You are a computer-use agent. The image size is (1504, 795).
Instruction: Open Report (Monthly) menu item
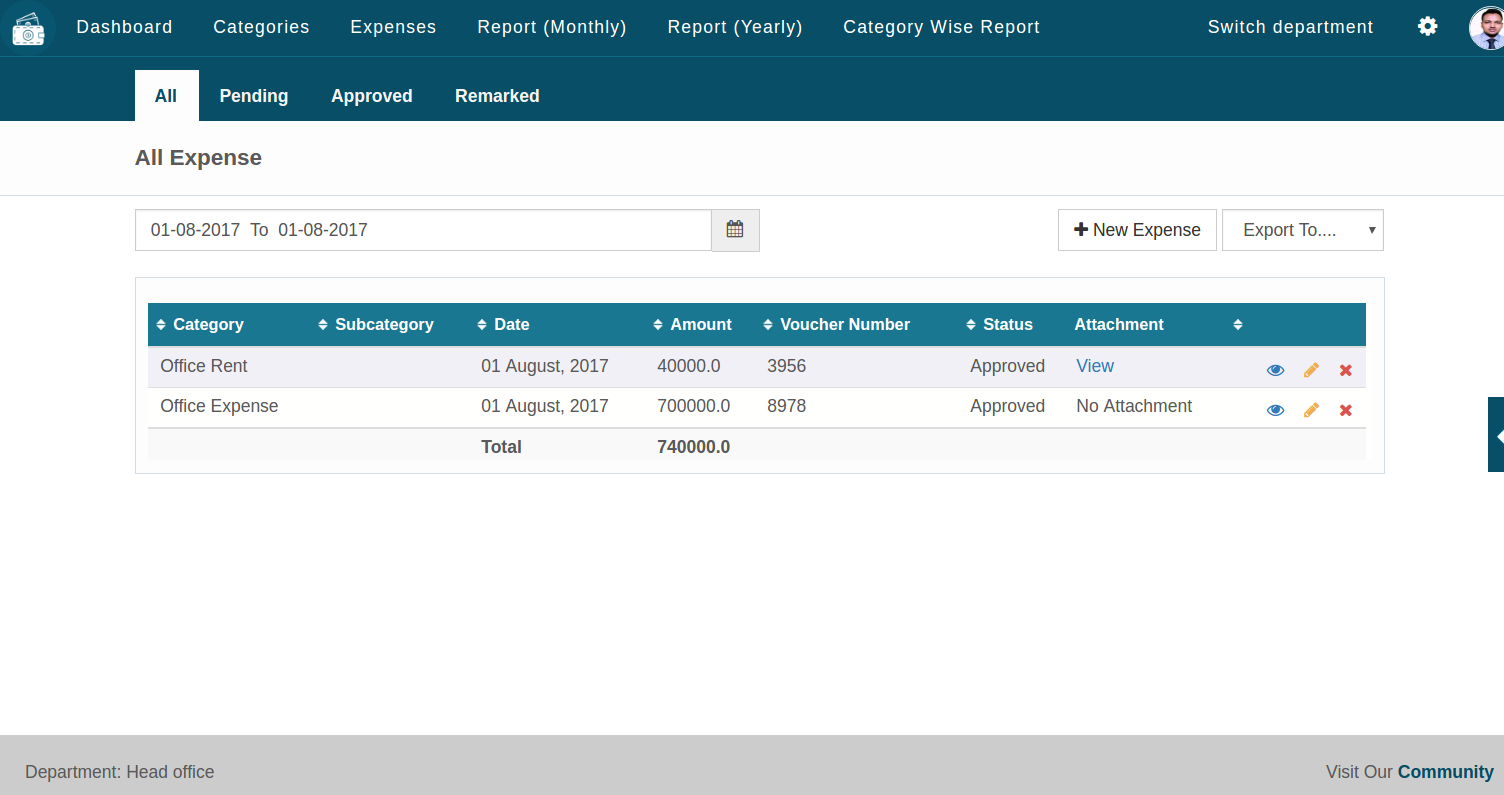point(551,27)
